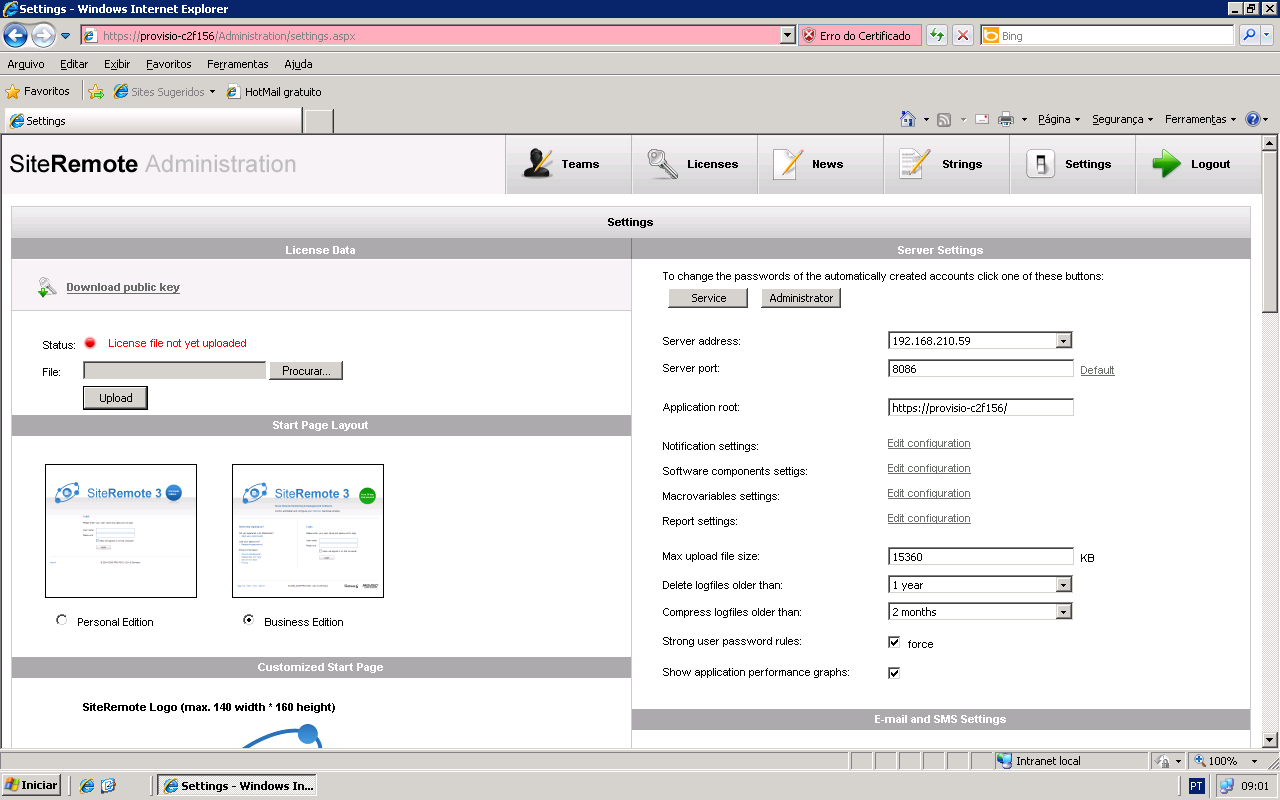
Task: Open the Strings section
Action: coord(946,164)
